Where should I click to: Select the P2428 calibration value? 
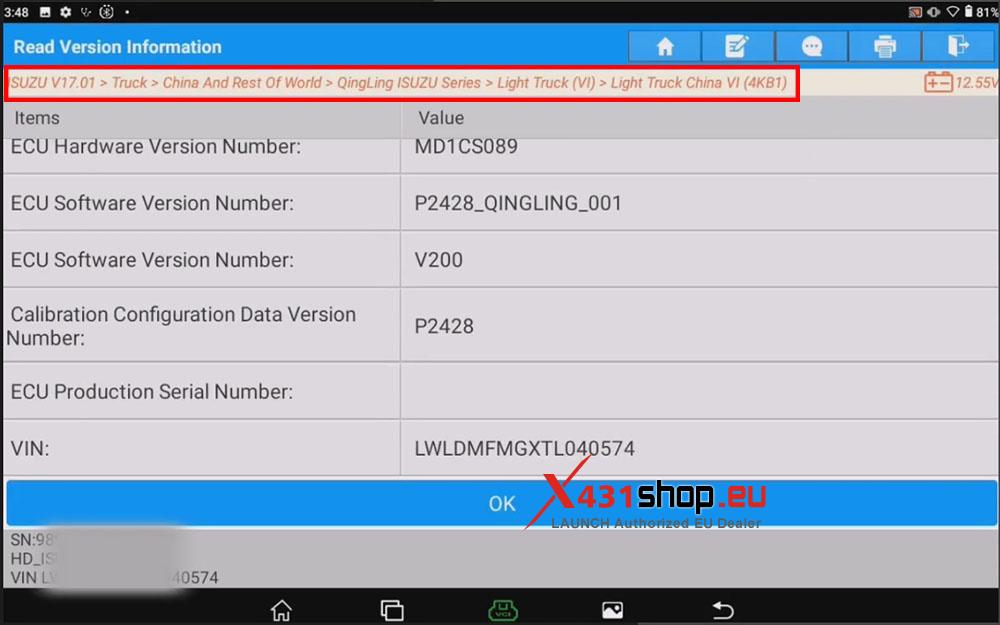click(444, 326)
